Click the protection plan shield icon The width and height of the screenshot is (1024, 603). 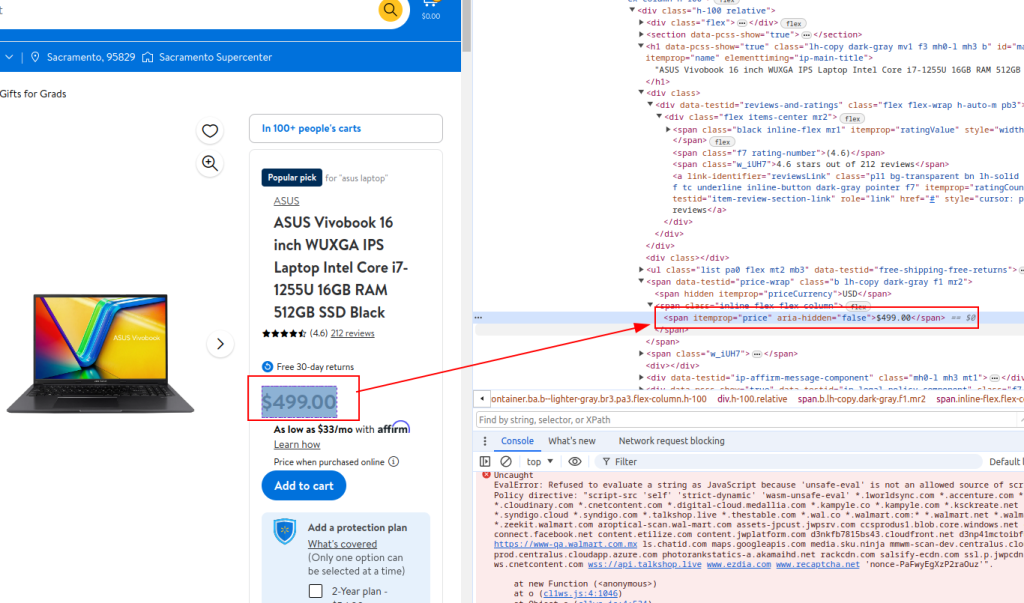coord(285,532)
